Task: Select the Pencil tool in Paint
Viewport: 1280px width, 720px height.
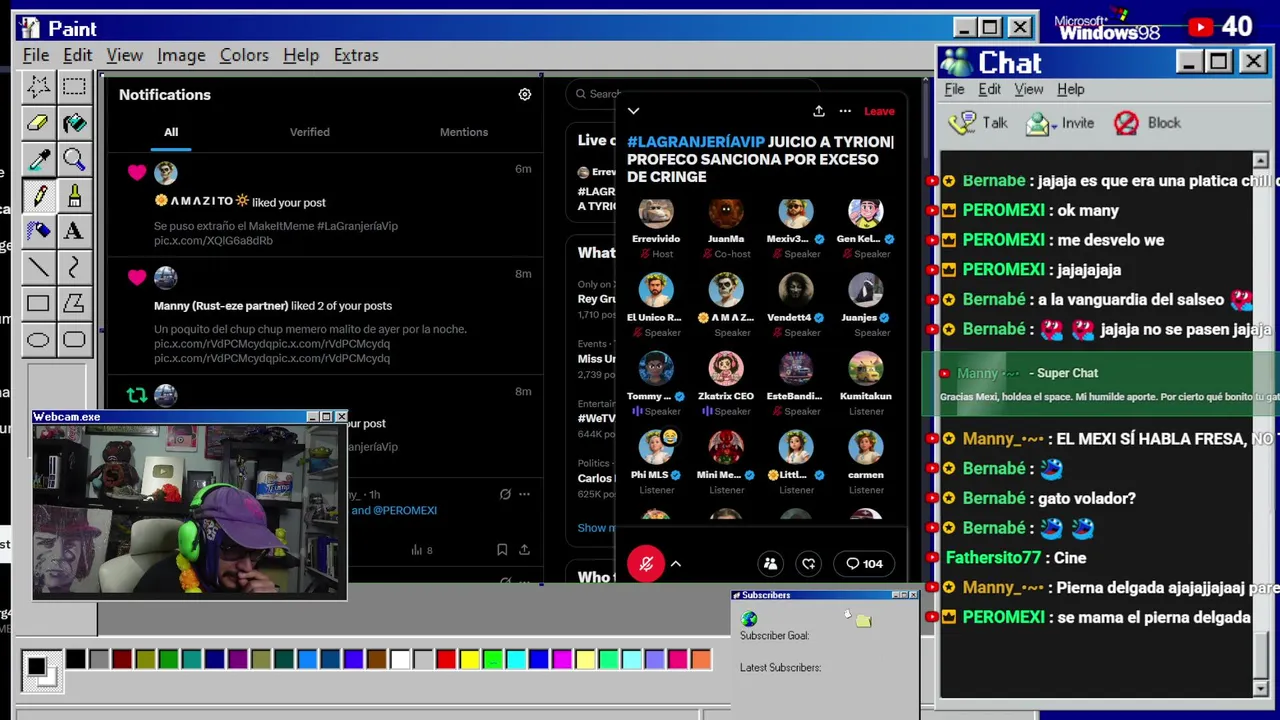Action: (x=38, y=195)
